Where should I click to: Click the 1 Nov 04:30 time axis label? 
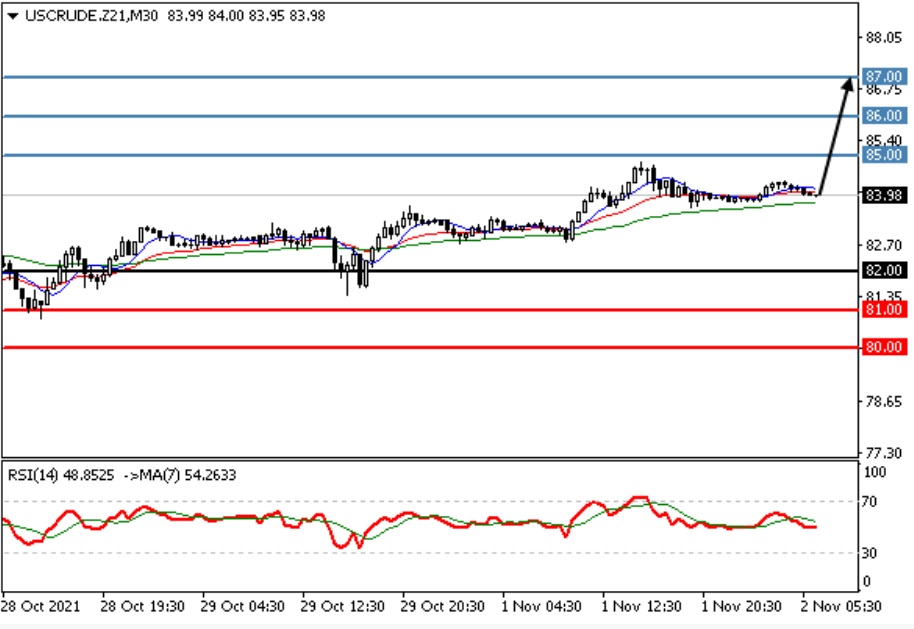tap(541, 607)
